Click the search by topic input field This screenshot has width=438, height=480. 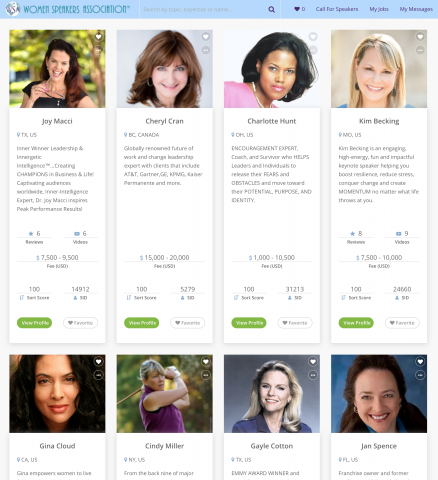(x=203, y=9)
